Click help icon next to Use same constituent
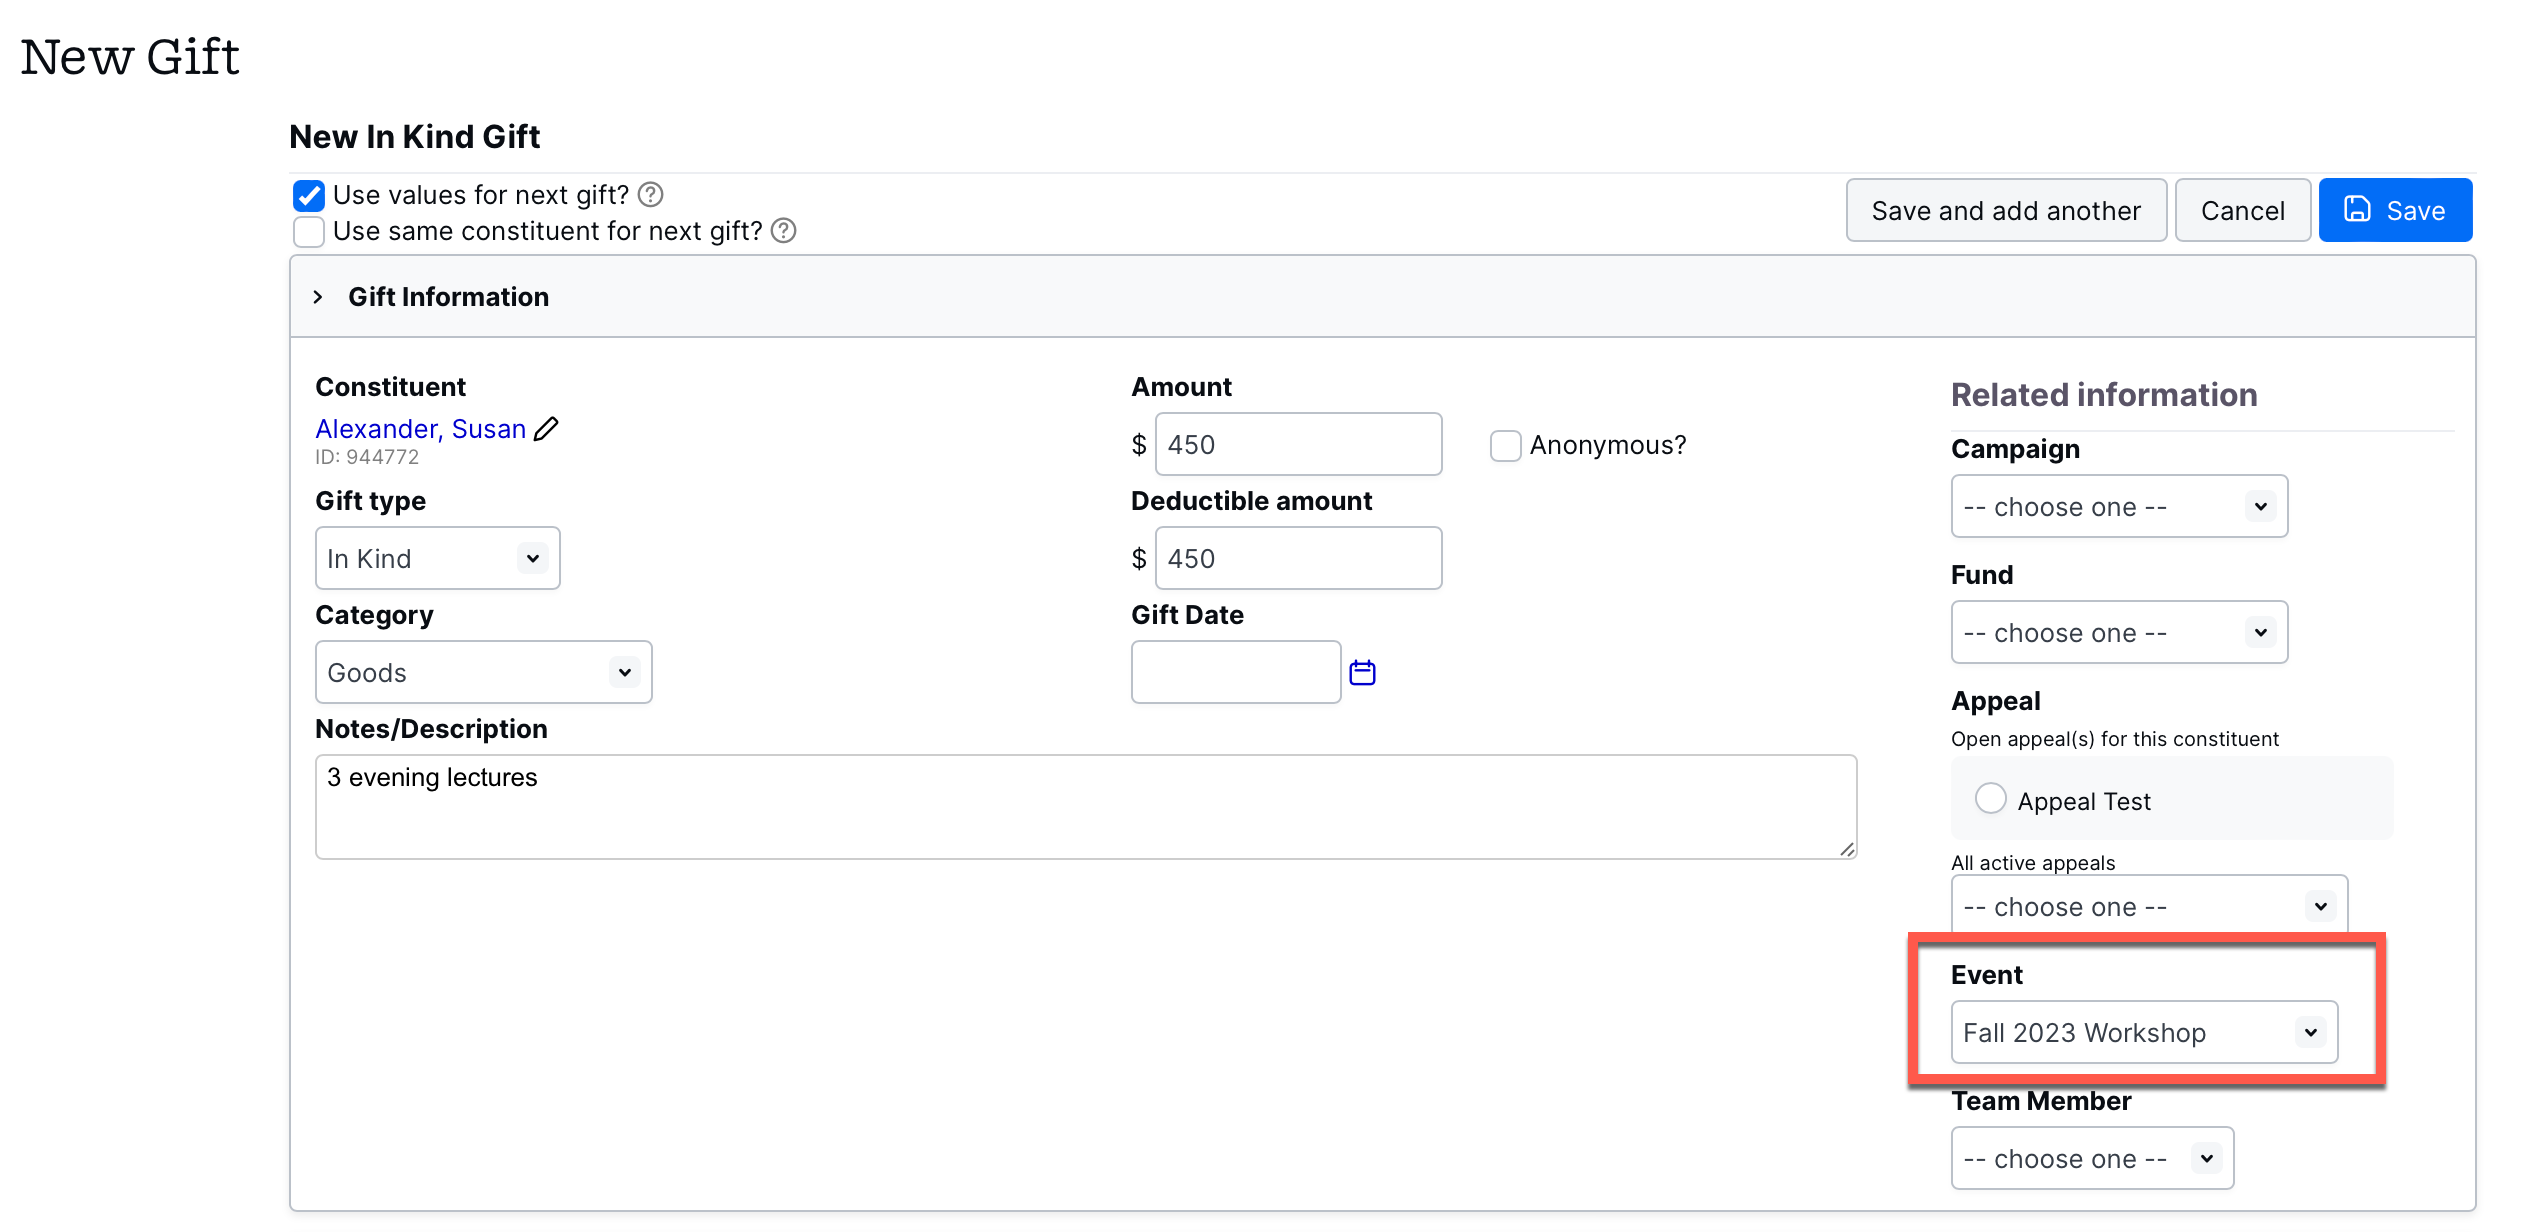 (784, 231)
